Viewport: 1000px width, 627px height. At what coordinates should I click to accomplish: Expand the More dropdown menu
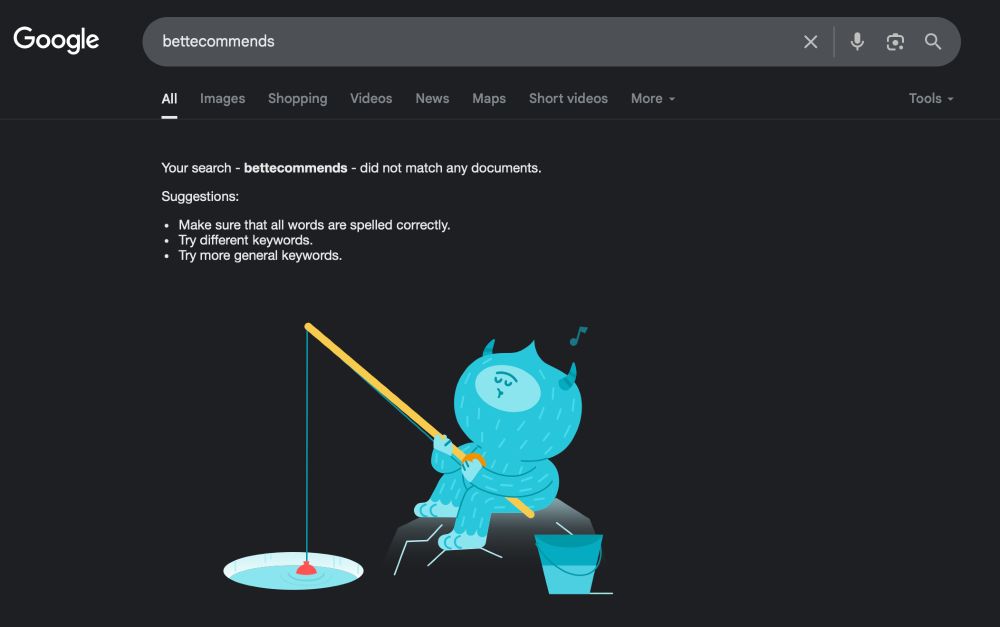[653, 99]
